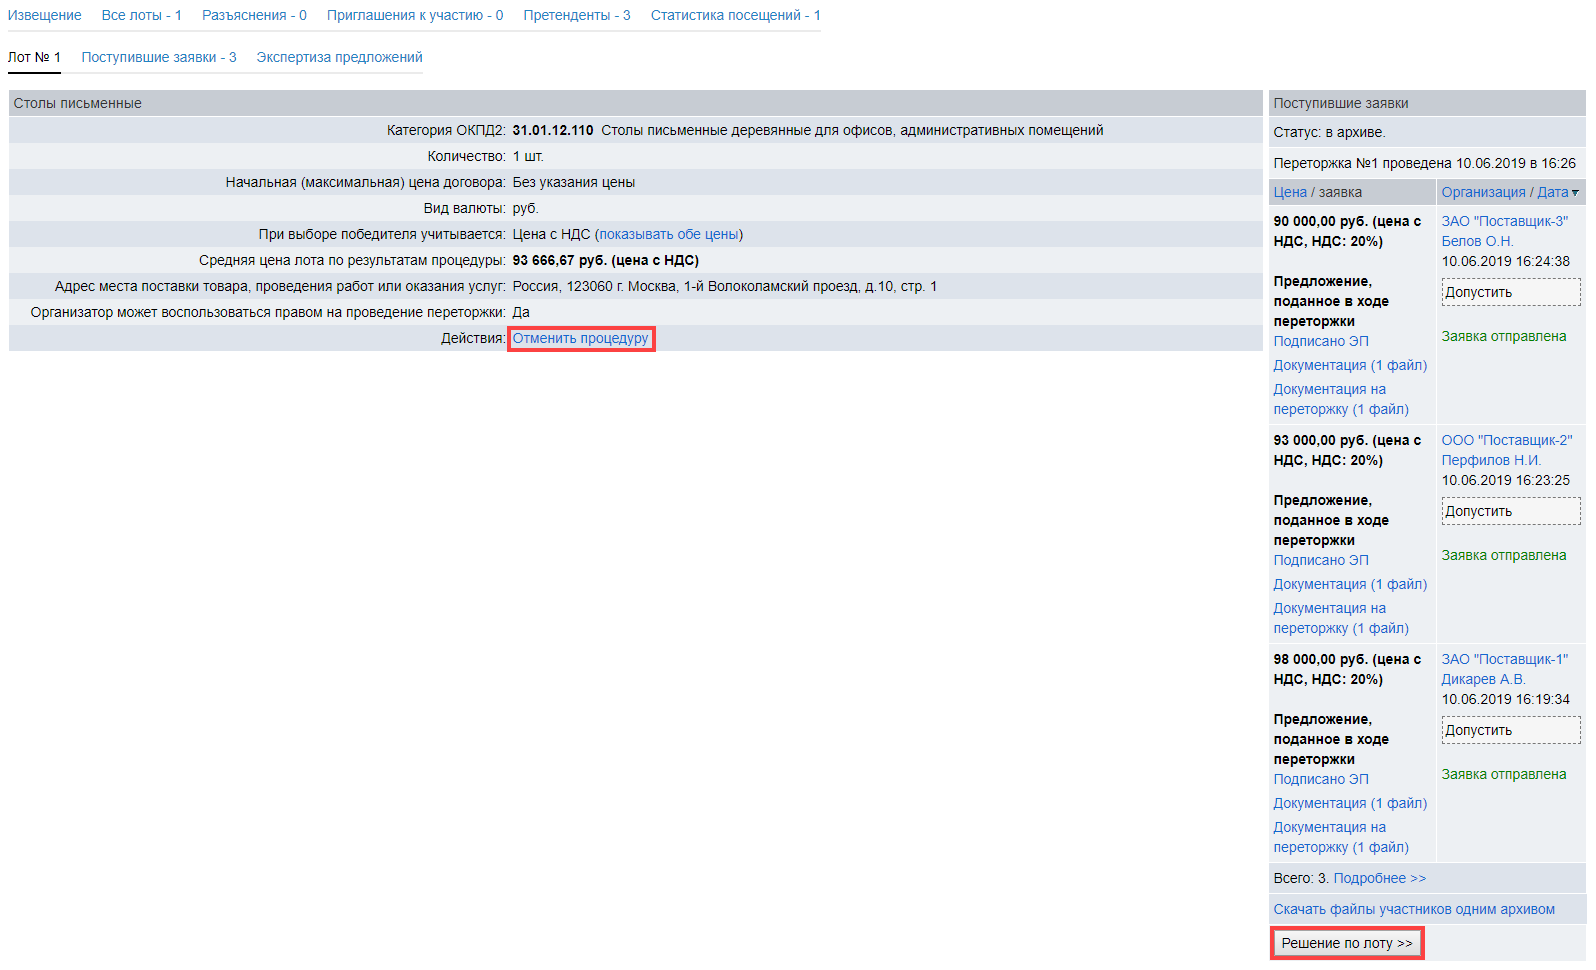Viewport: 1596px width, 970px height.
Task: Download participants' files as one archive
Action: [1413, 909]
